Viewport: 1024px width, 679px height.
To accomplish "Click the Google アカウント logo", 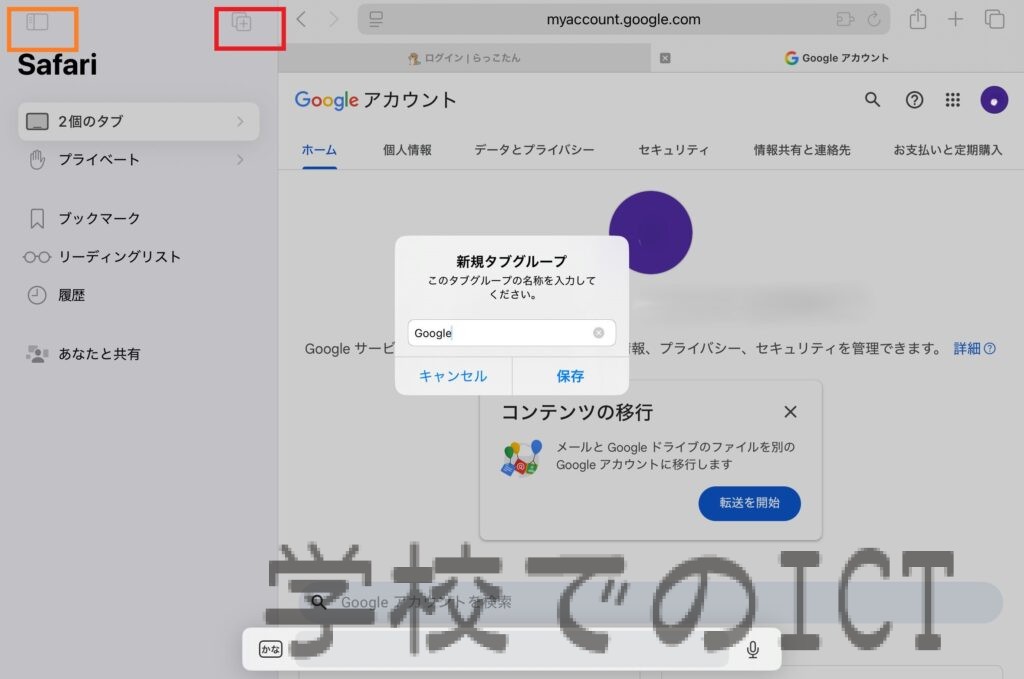I will coord(375,100).
